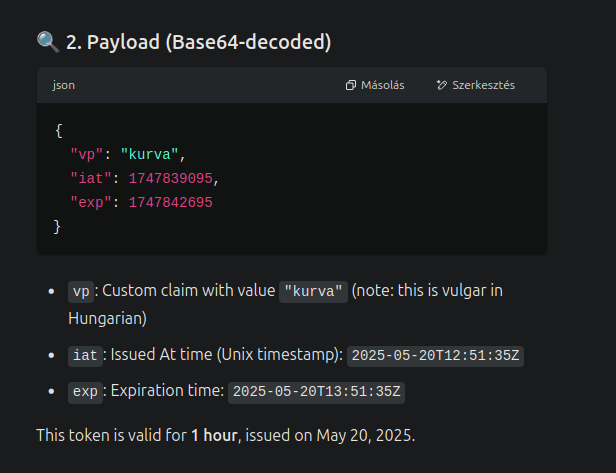Click the "kurva" string value in code
Viewport: 616px width, 473px height.
tap(150, 155)
